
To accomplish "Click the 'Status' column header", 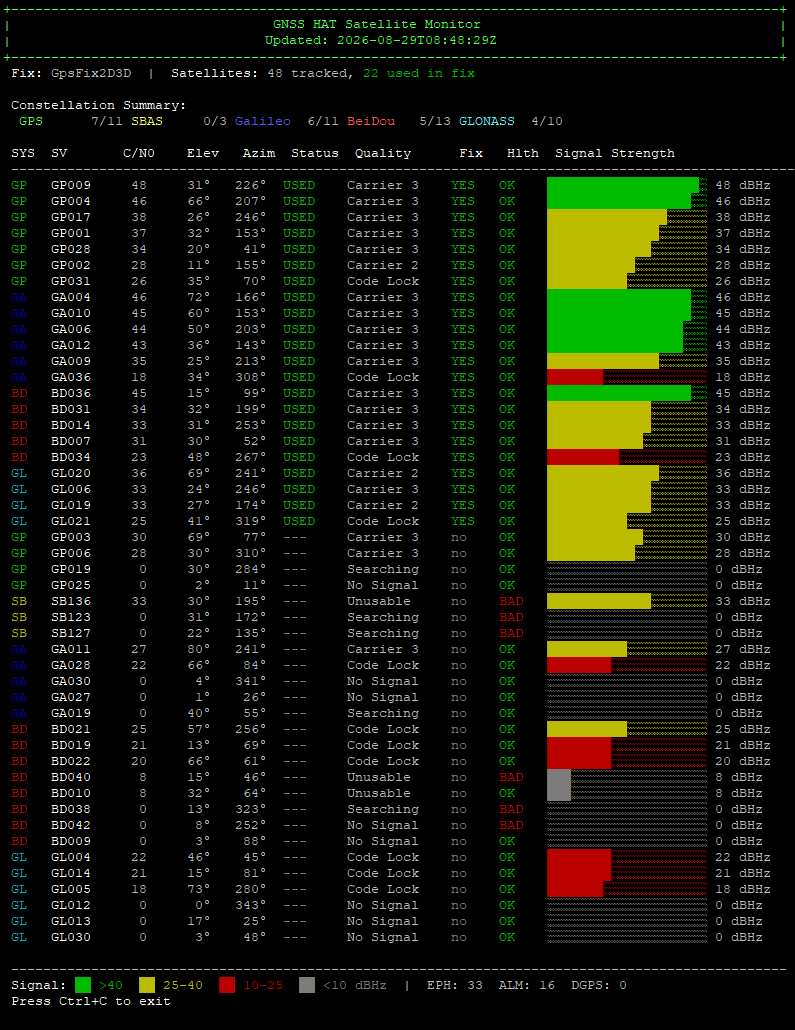I will pos(315,153).
